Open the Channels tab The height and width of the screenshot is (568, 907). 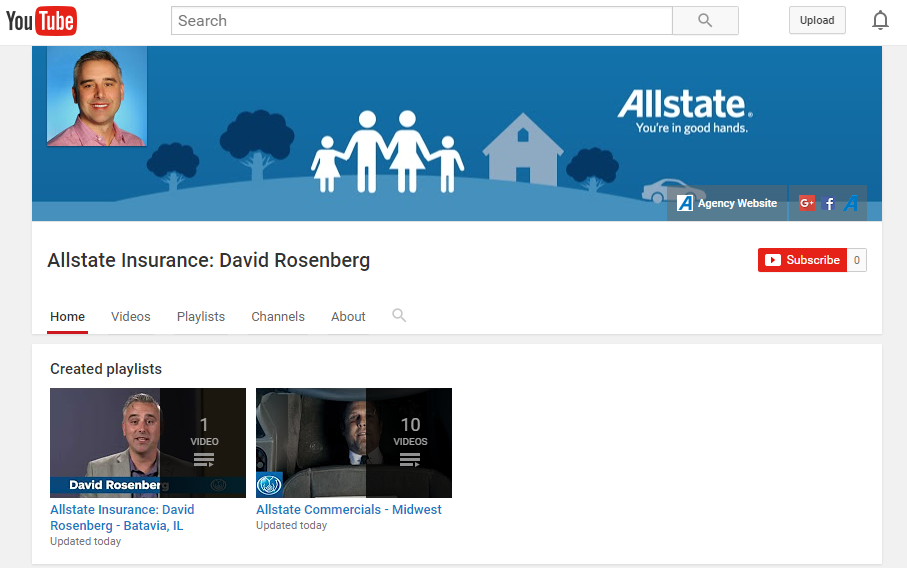coord(278,316)
